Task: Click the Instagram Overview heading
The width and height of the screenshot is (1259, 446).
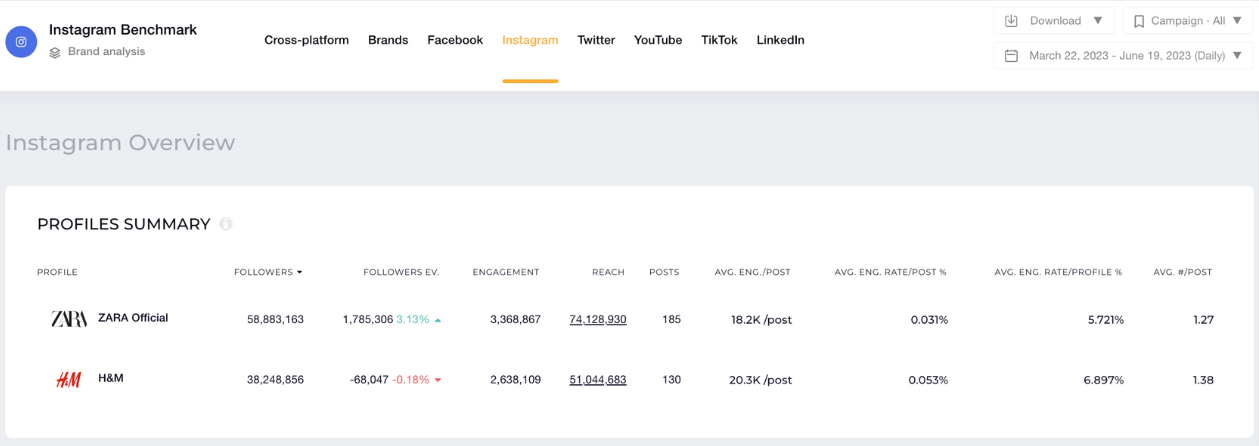Action: [x=120, y=143]
